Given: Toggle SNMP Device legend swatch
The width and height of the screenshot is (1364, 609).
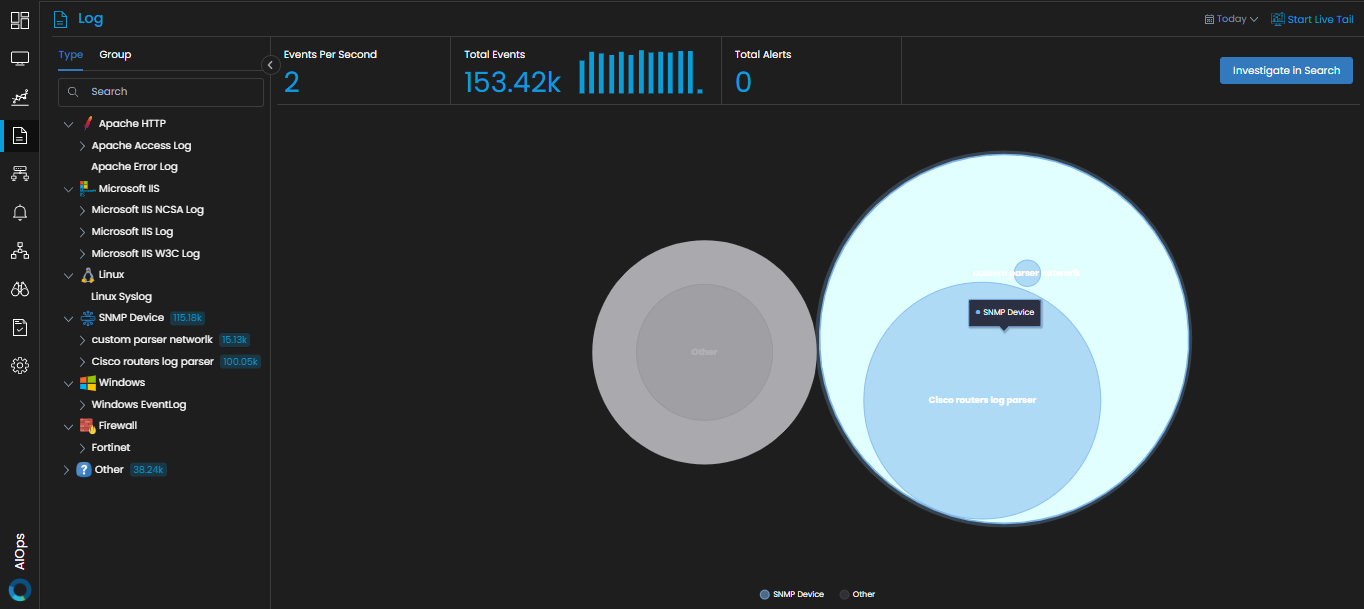Looking at the screenshot, I should coord(765,595).
